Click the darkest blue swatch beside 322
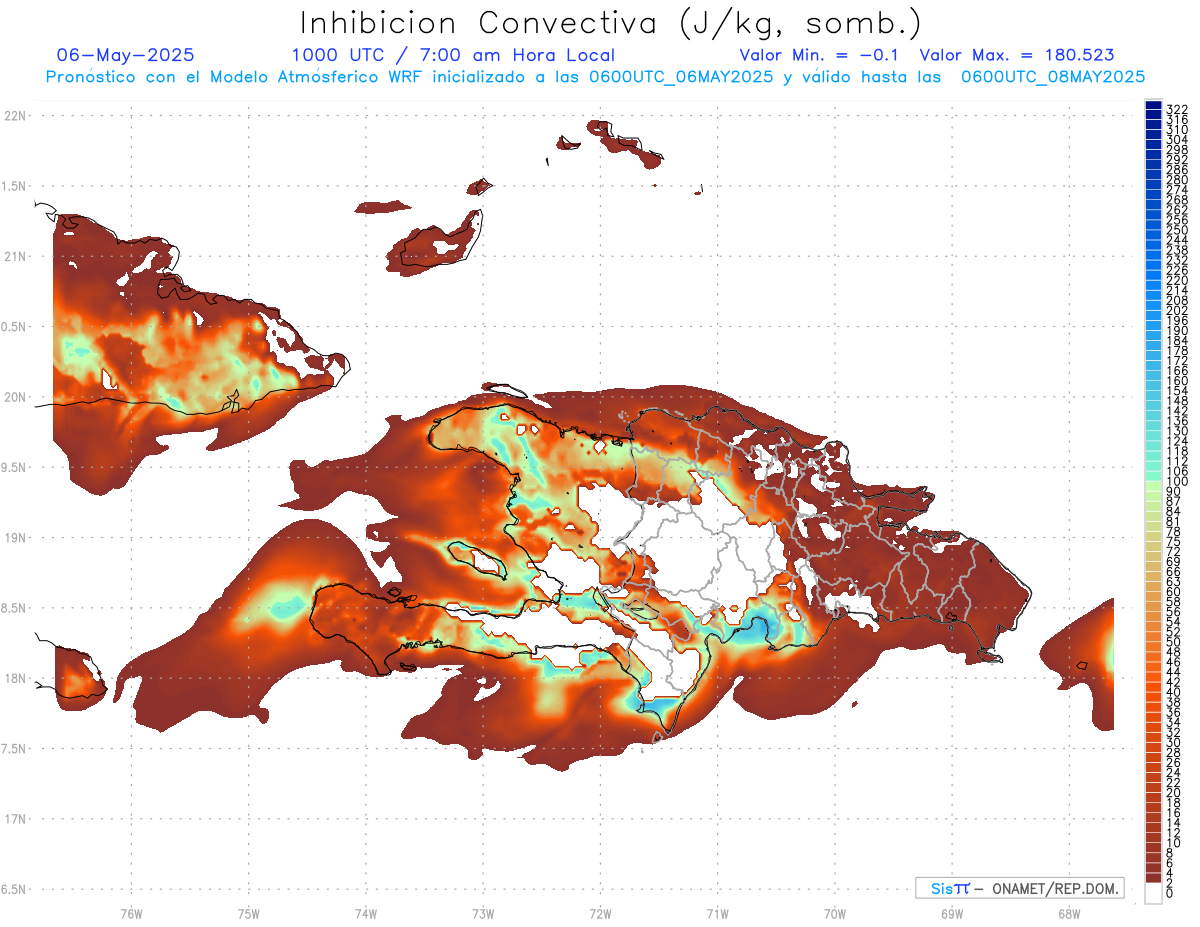1200x927 pixels. click(1153, 106)
